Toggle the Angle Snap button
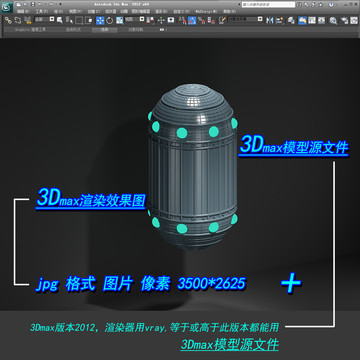 tap(192, 20)
